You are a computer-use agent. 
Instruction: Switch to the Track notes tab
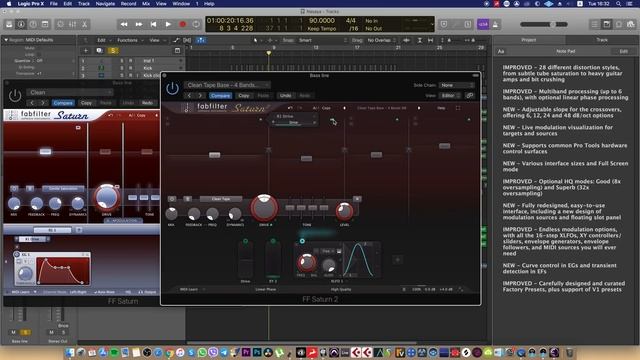[602, 40]
